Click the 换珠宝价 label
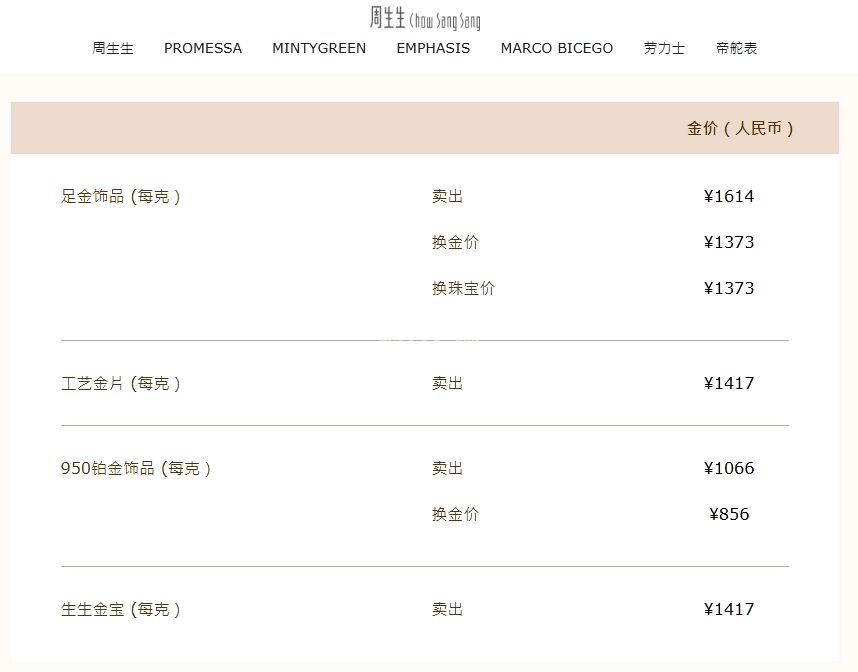The height and width of the screenshot is (672, 858). [x=463, y=289]
